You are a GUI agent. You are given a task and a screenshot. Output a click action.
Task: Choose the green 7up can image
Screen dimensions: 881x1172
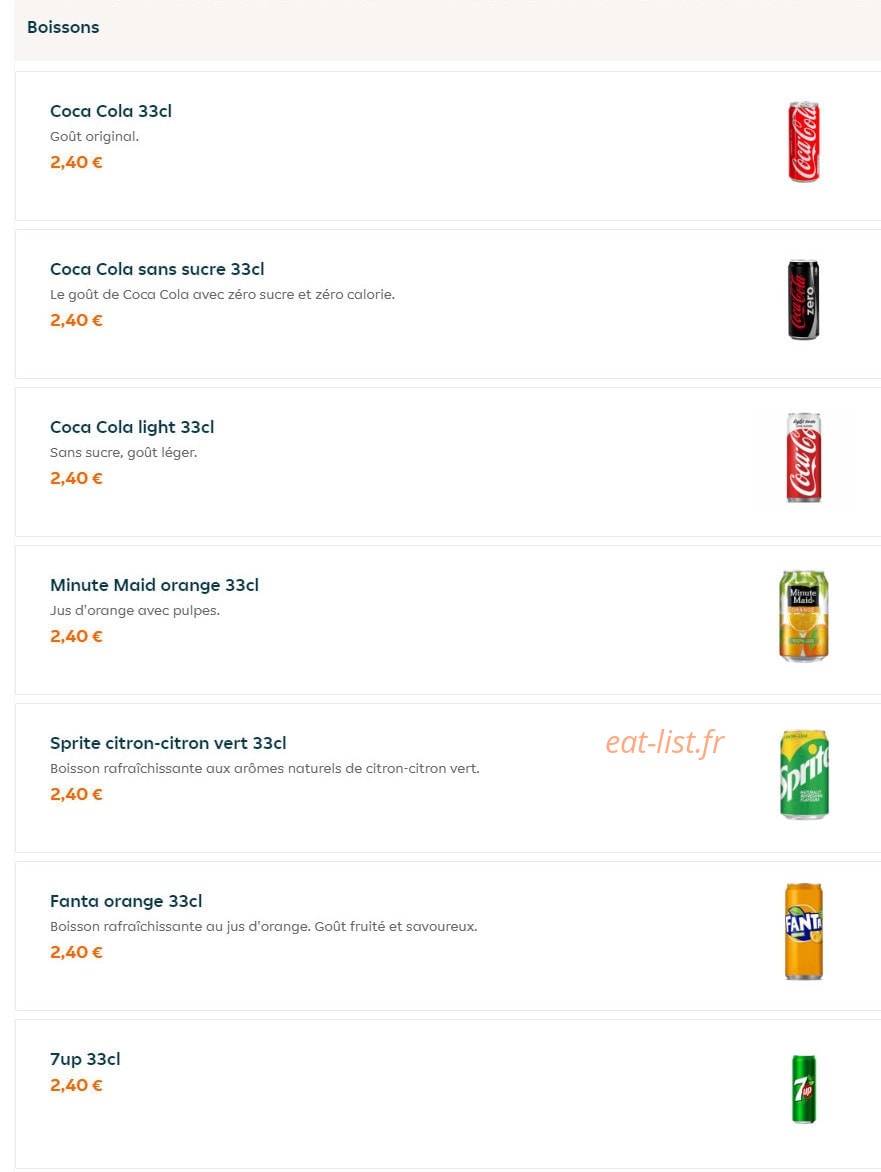pos(803,1089)
